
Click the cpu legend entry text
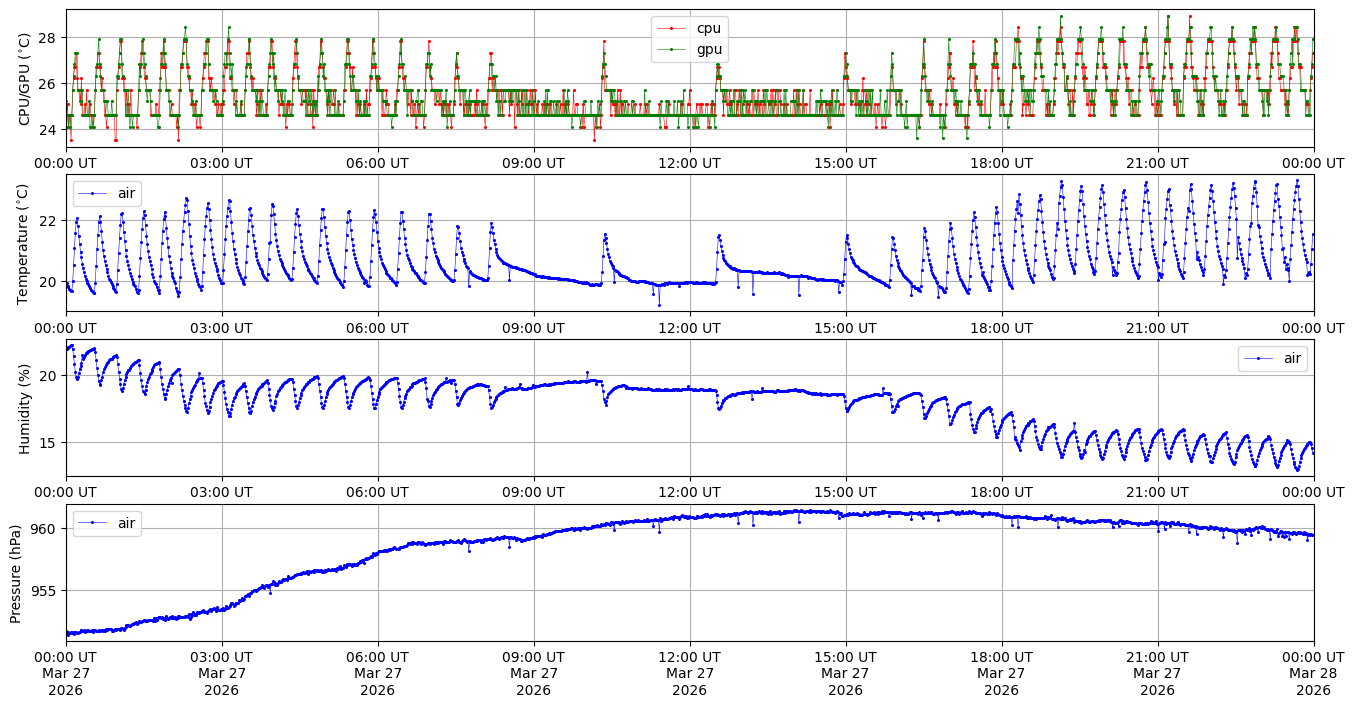tap(708, 29)
